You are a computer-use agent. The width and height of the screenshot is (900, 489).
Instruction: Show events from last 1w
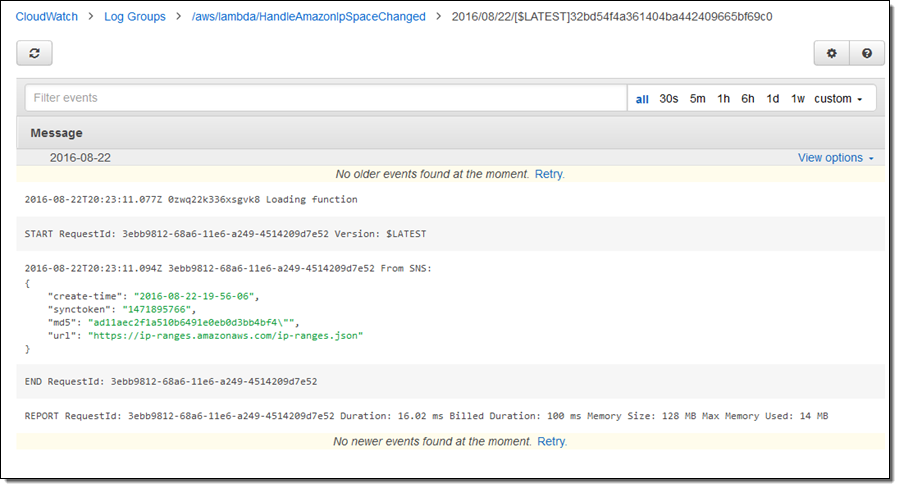click(798, 99)
